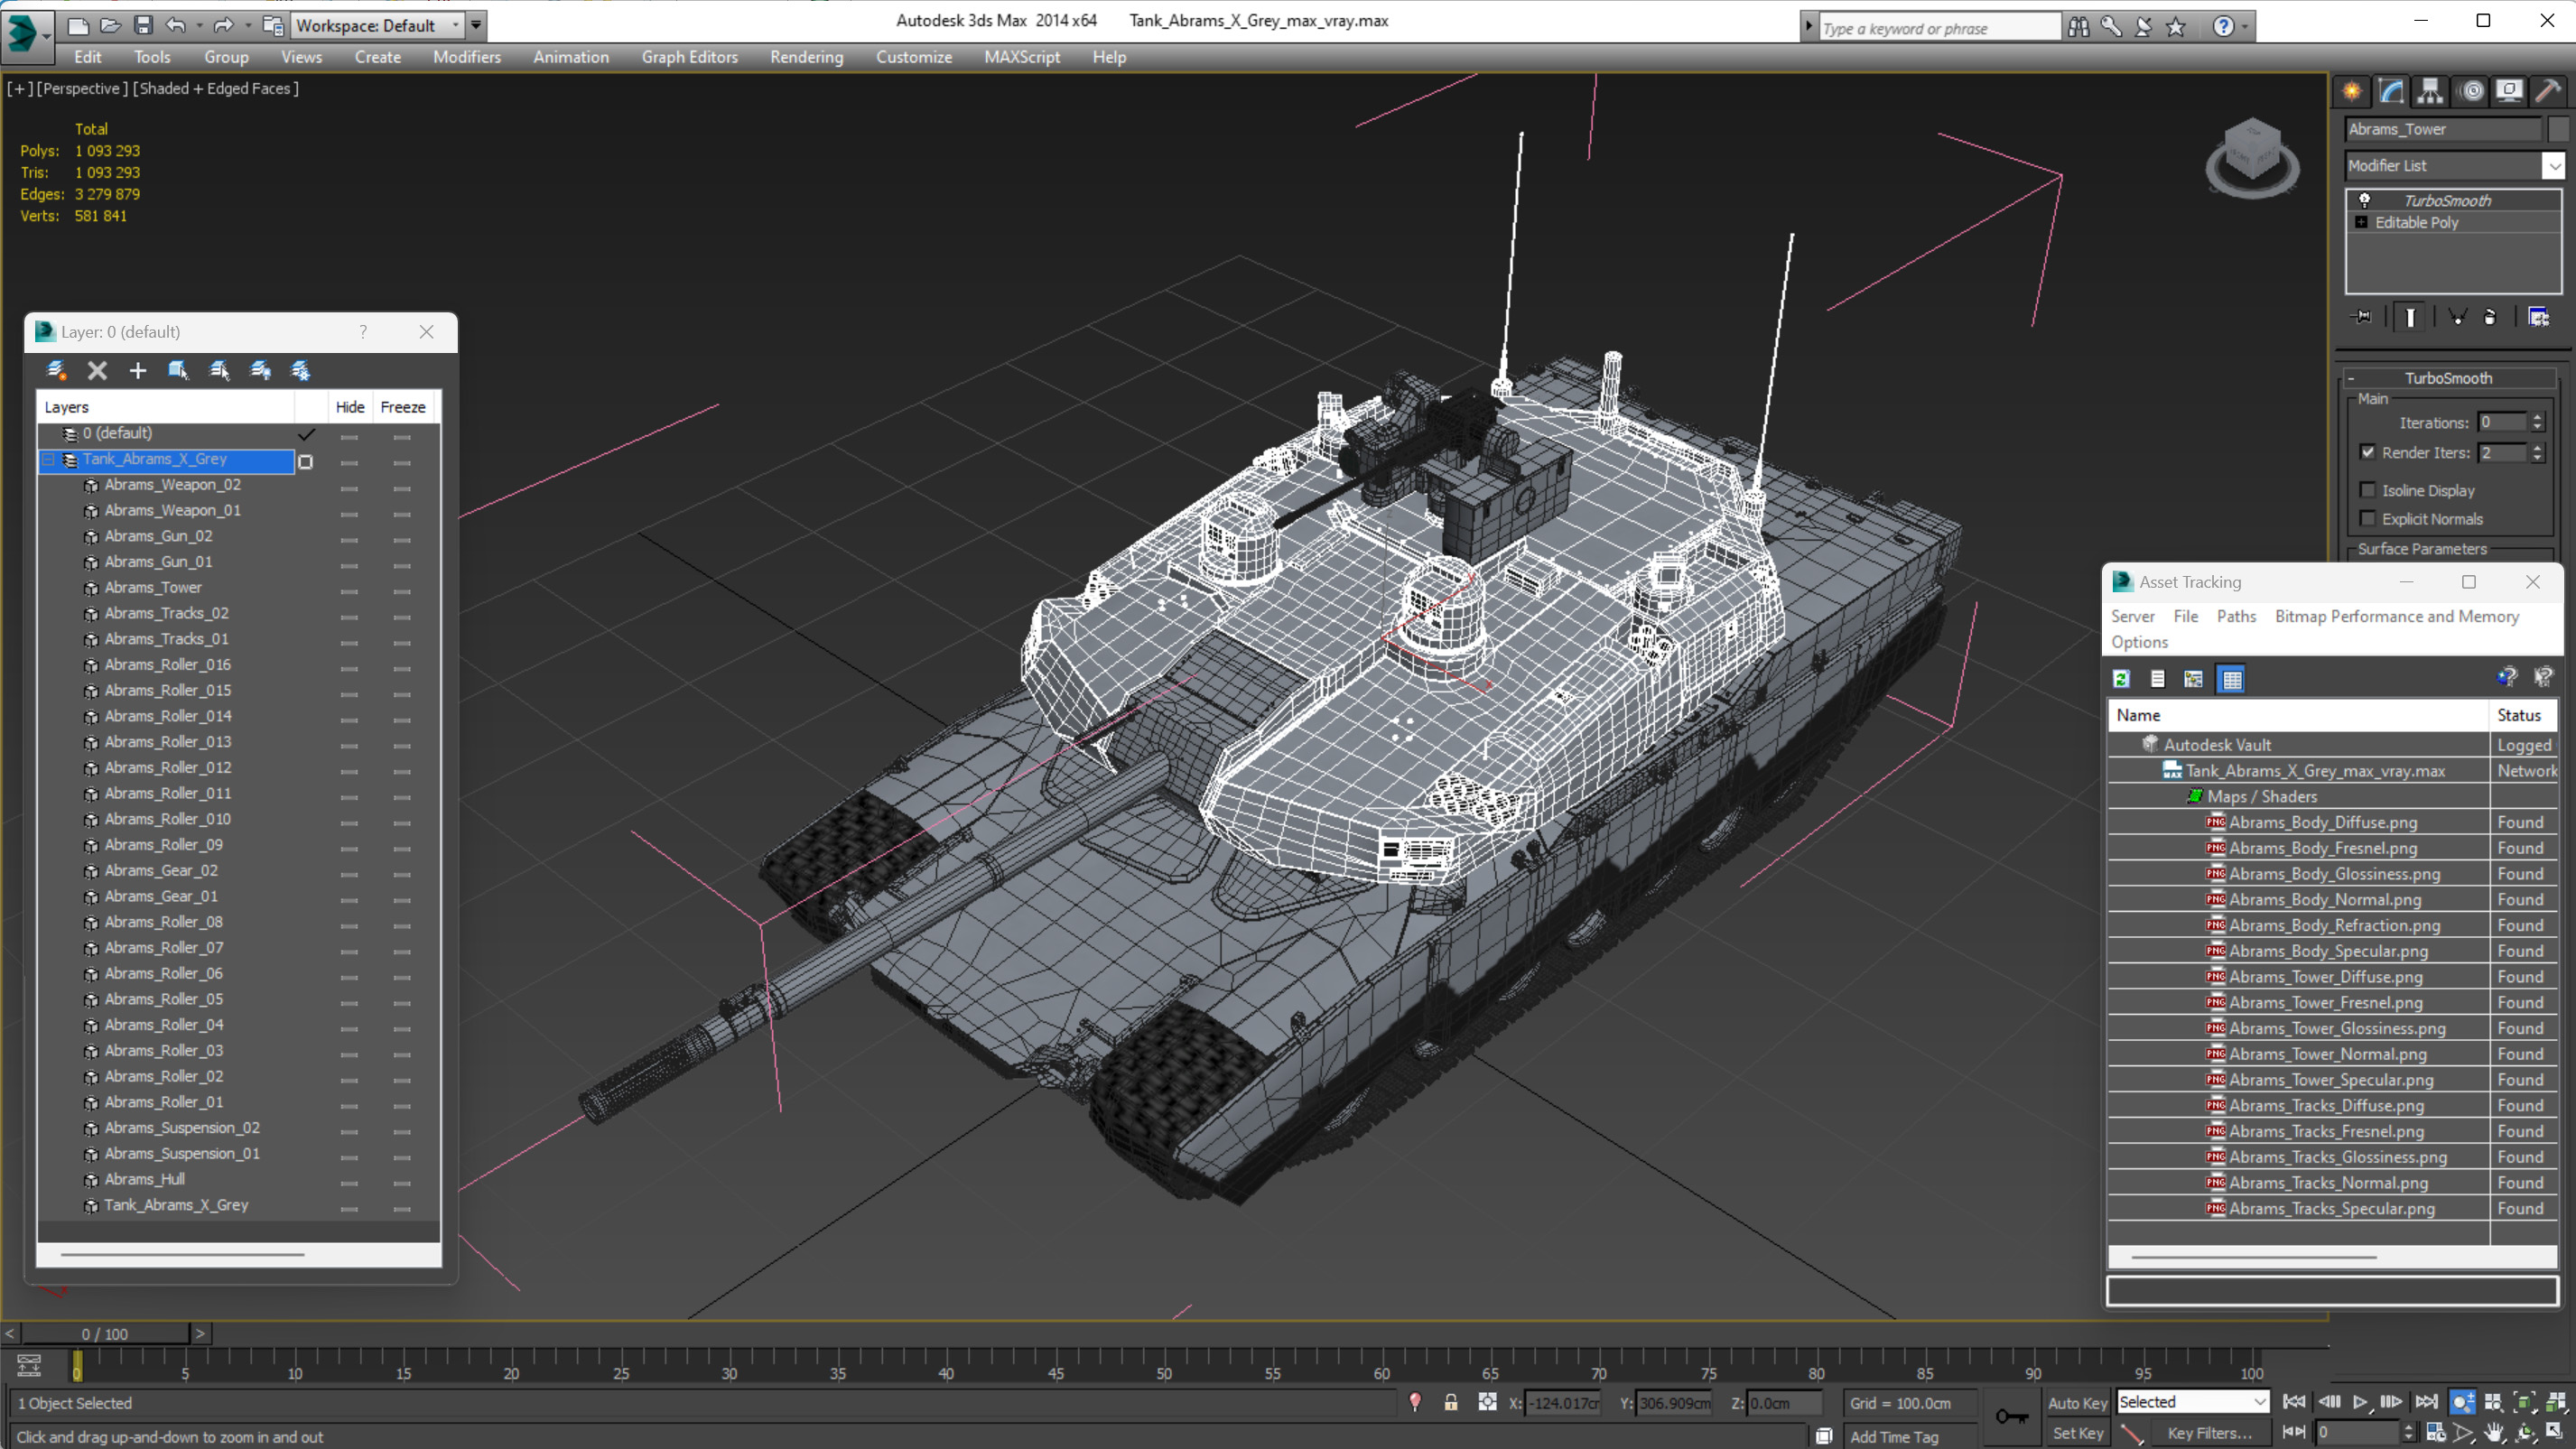
Task: Open the Motion command panel tab
Action: (x=2470, y=91)
